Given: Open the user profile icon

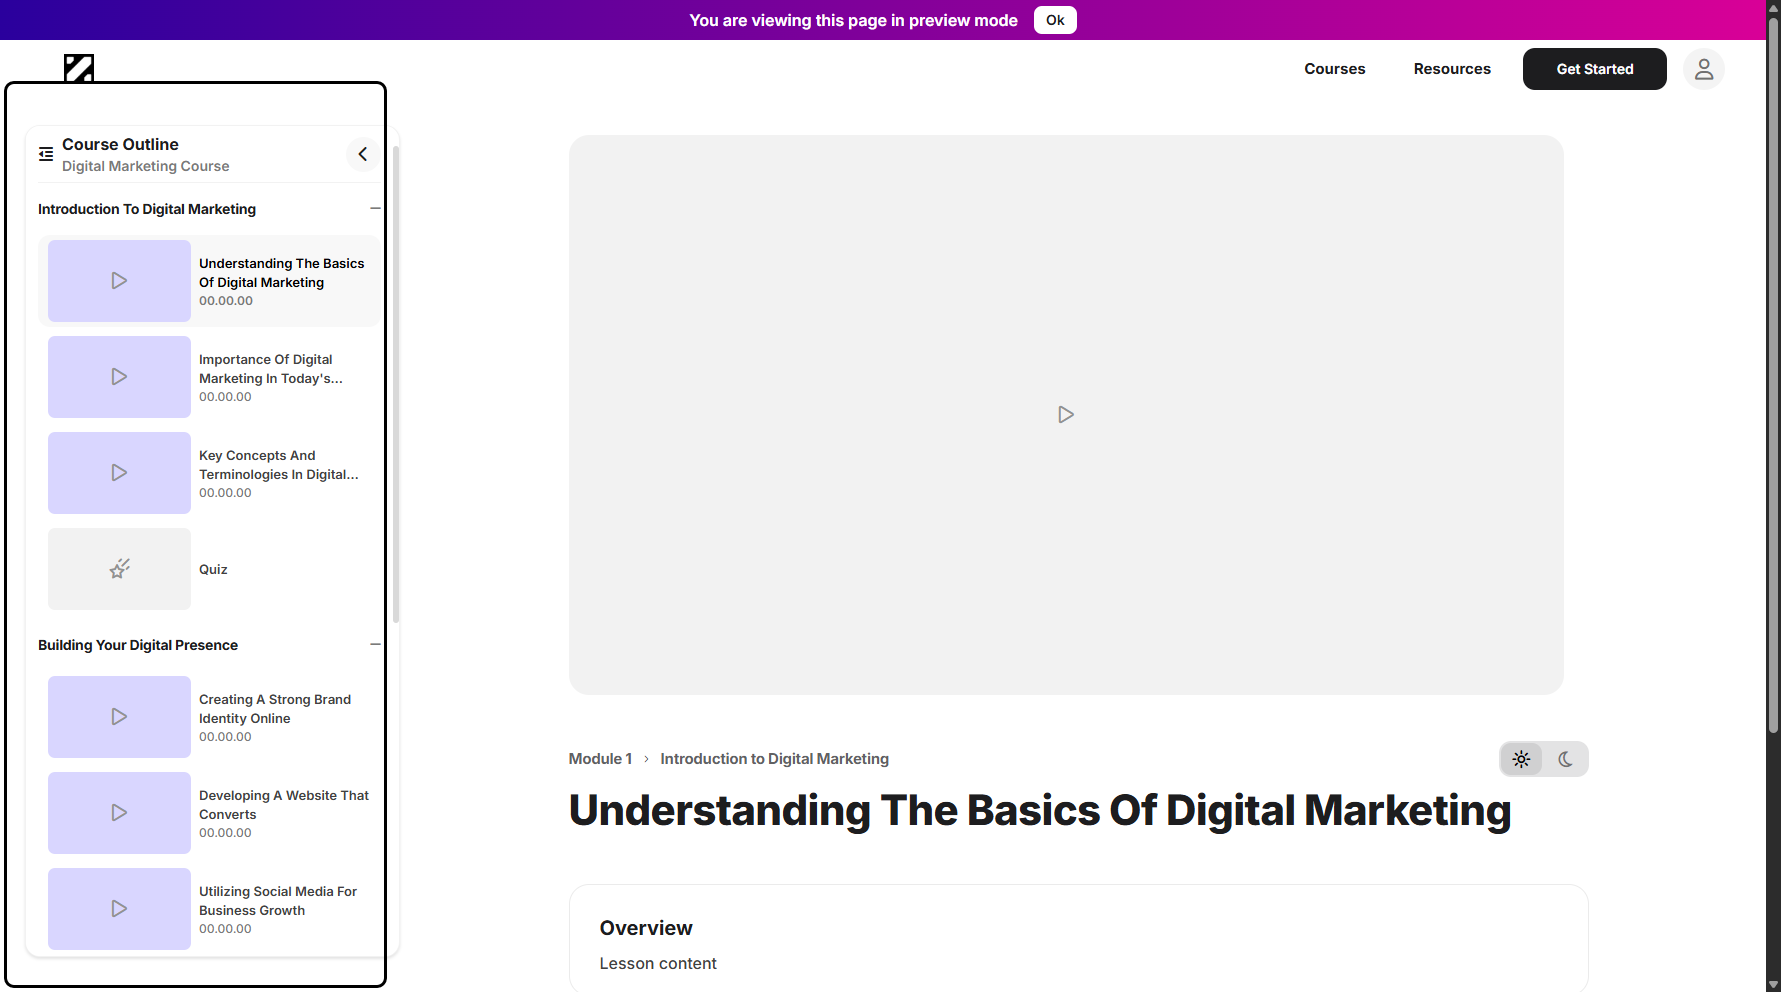Looking at the screenshot, I should [x=1704, y=69].
